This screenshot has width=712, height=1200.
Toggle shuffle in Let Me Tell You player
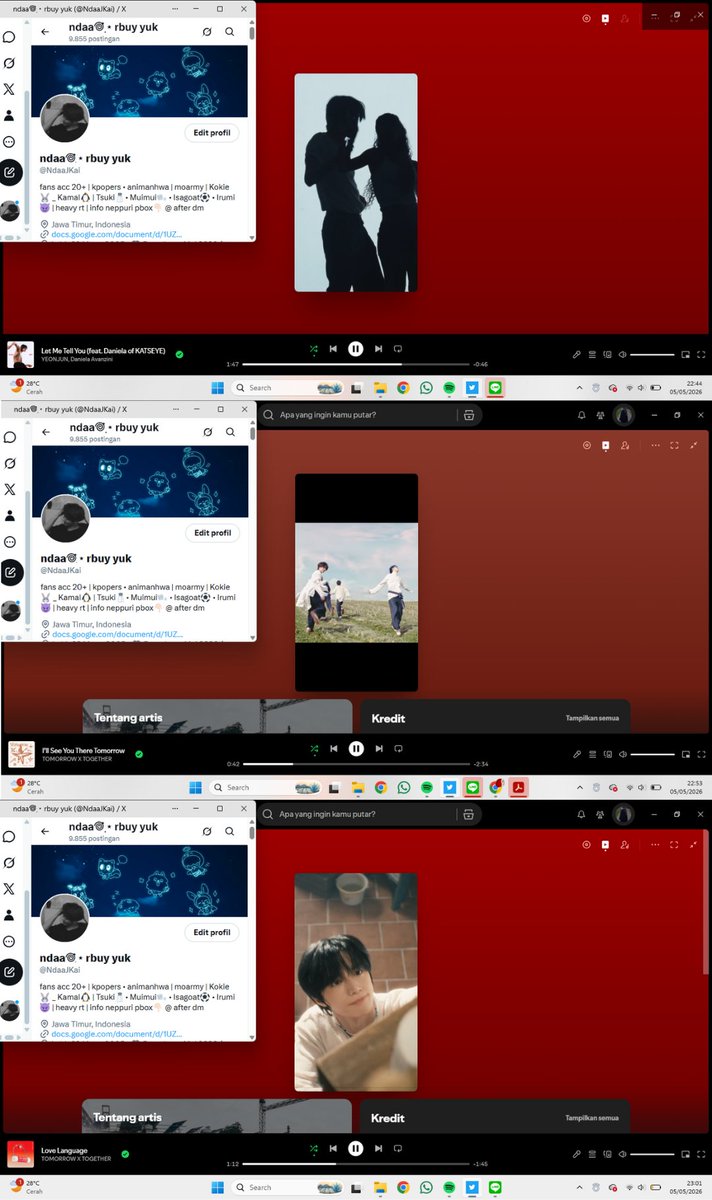(313, 349)
